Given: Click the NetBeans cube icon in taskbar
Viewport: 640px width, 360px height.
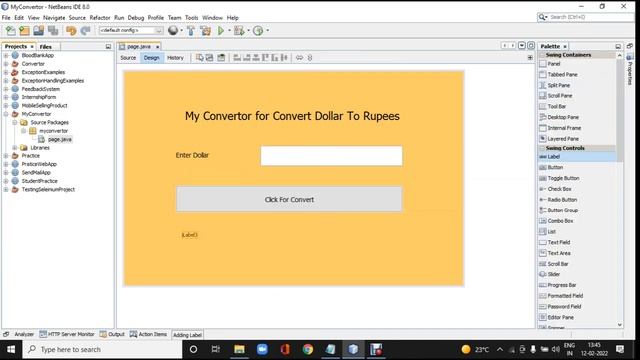Looking at the screenshot, I should point(353,349).
